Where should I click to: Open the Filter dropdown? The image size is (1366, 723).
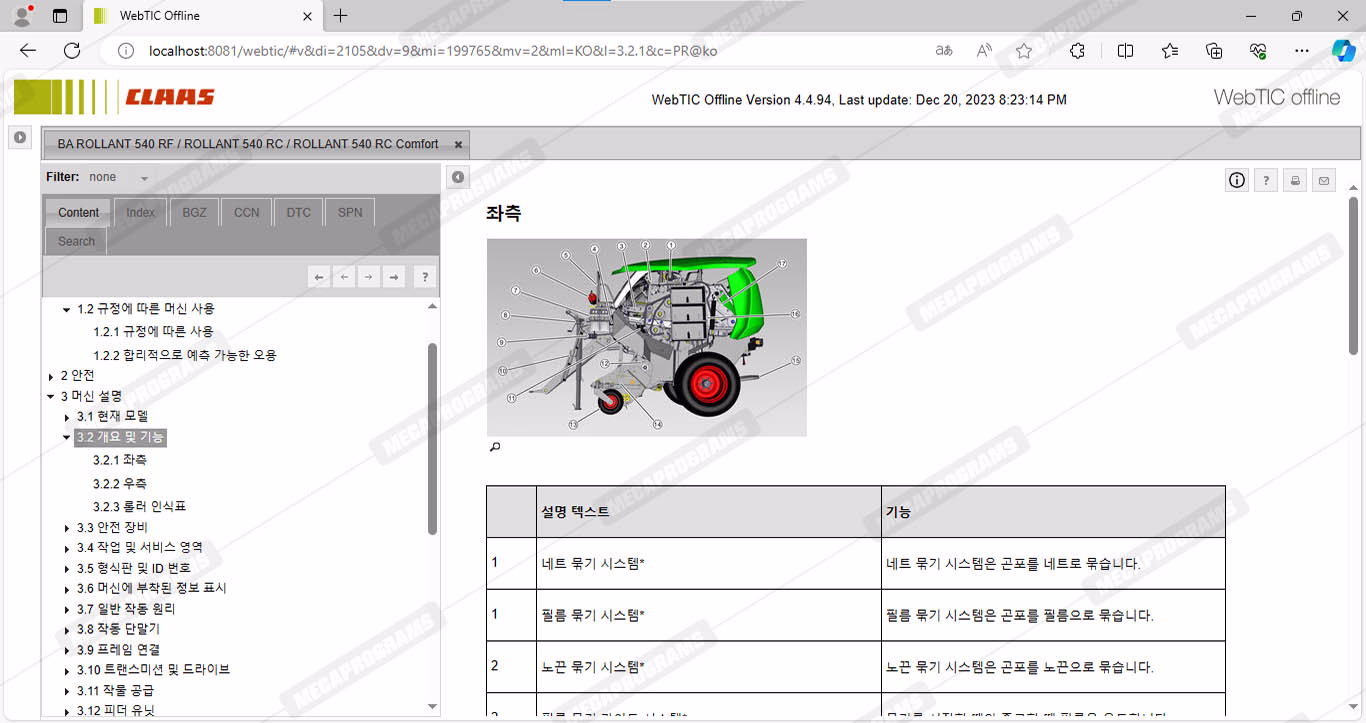pos(144,178)
